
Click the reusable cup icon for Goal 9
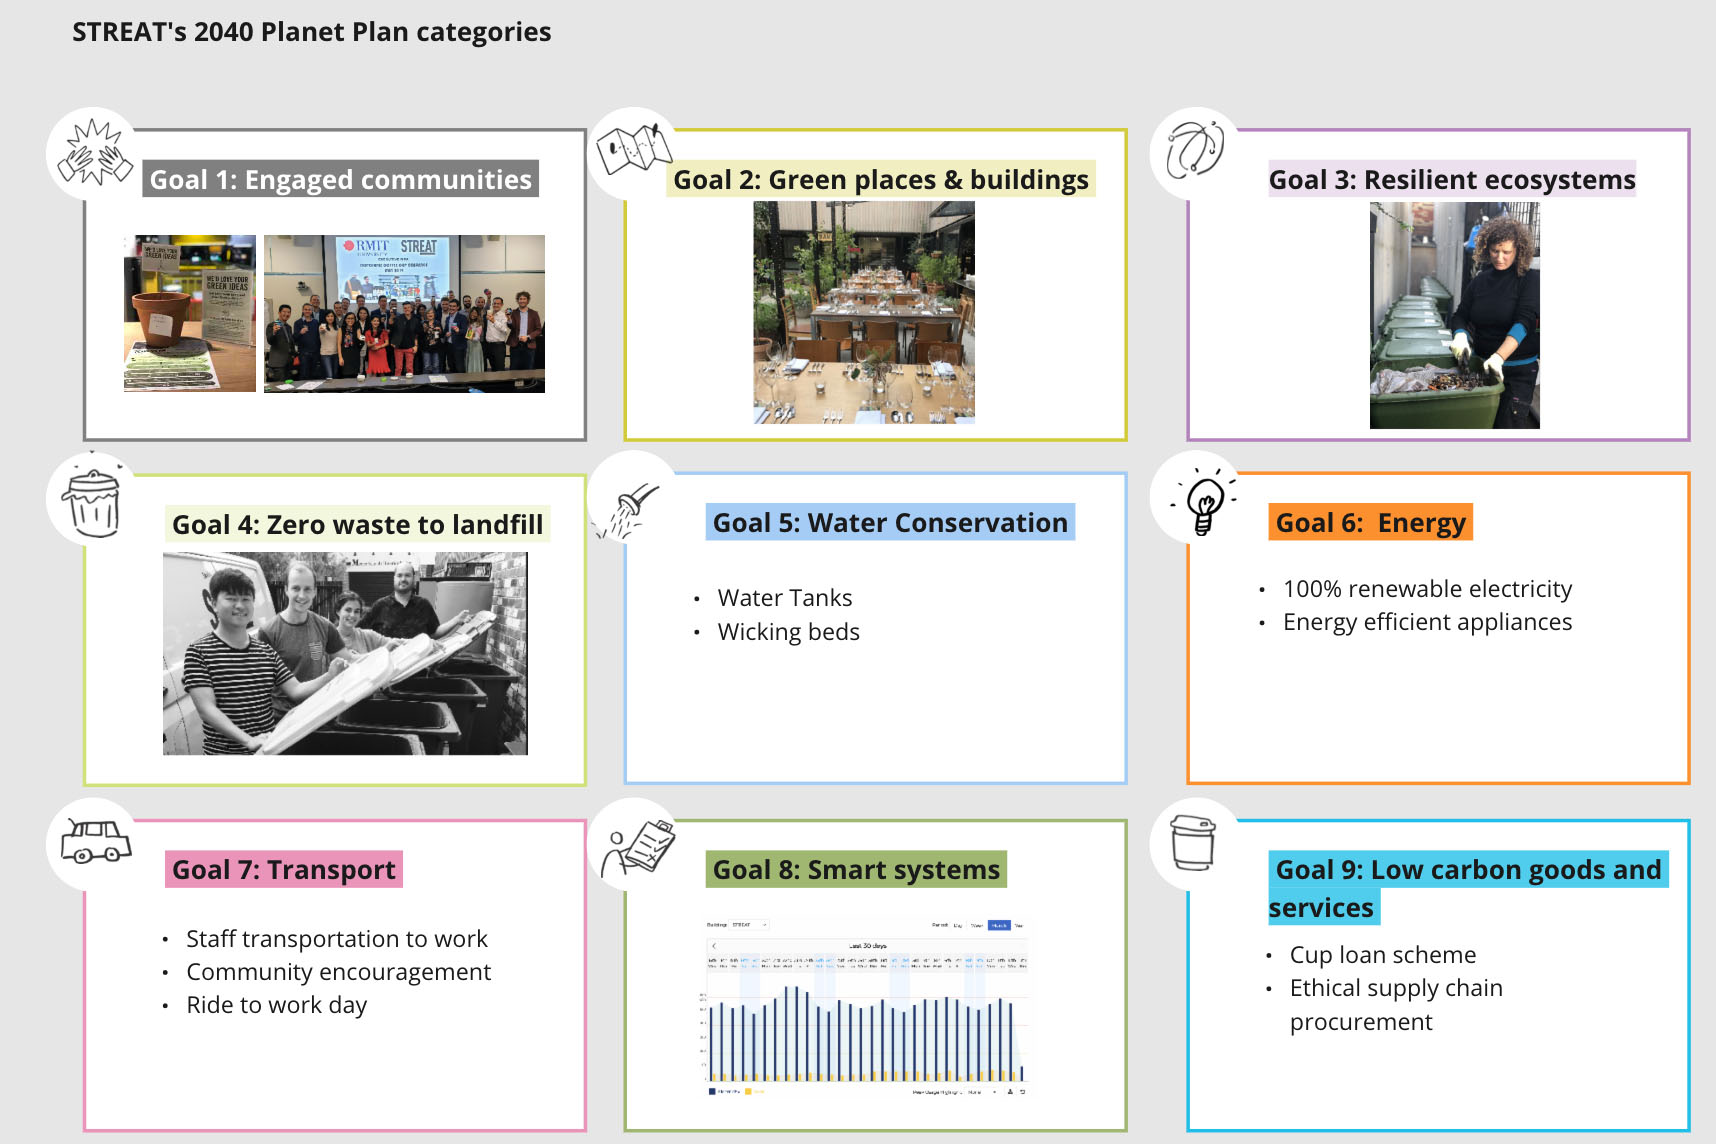1193,843
